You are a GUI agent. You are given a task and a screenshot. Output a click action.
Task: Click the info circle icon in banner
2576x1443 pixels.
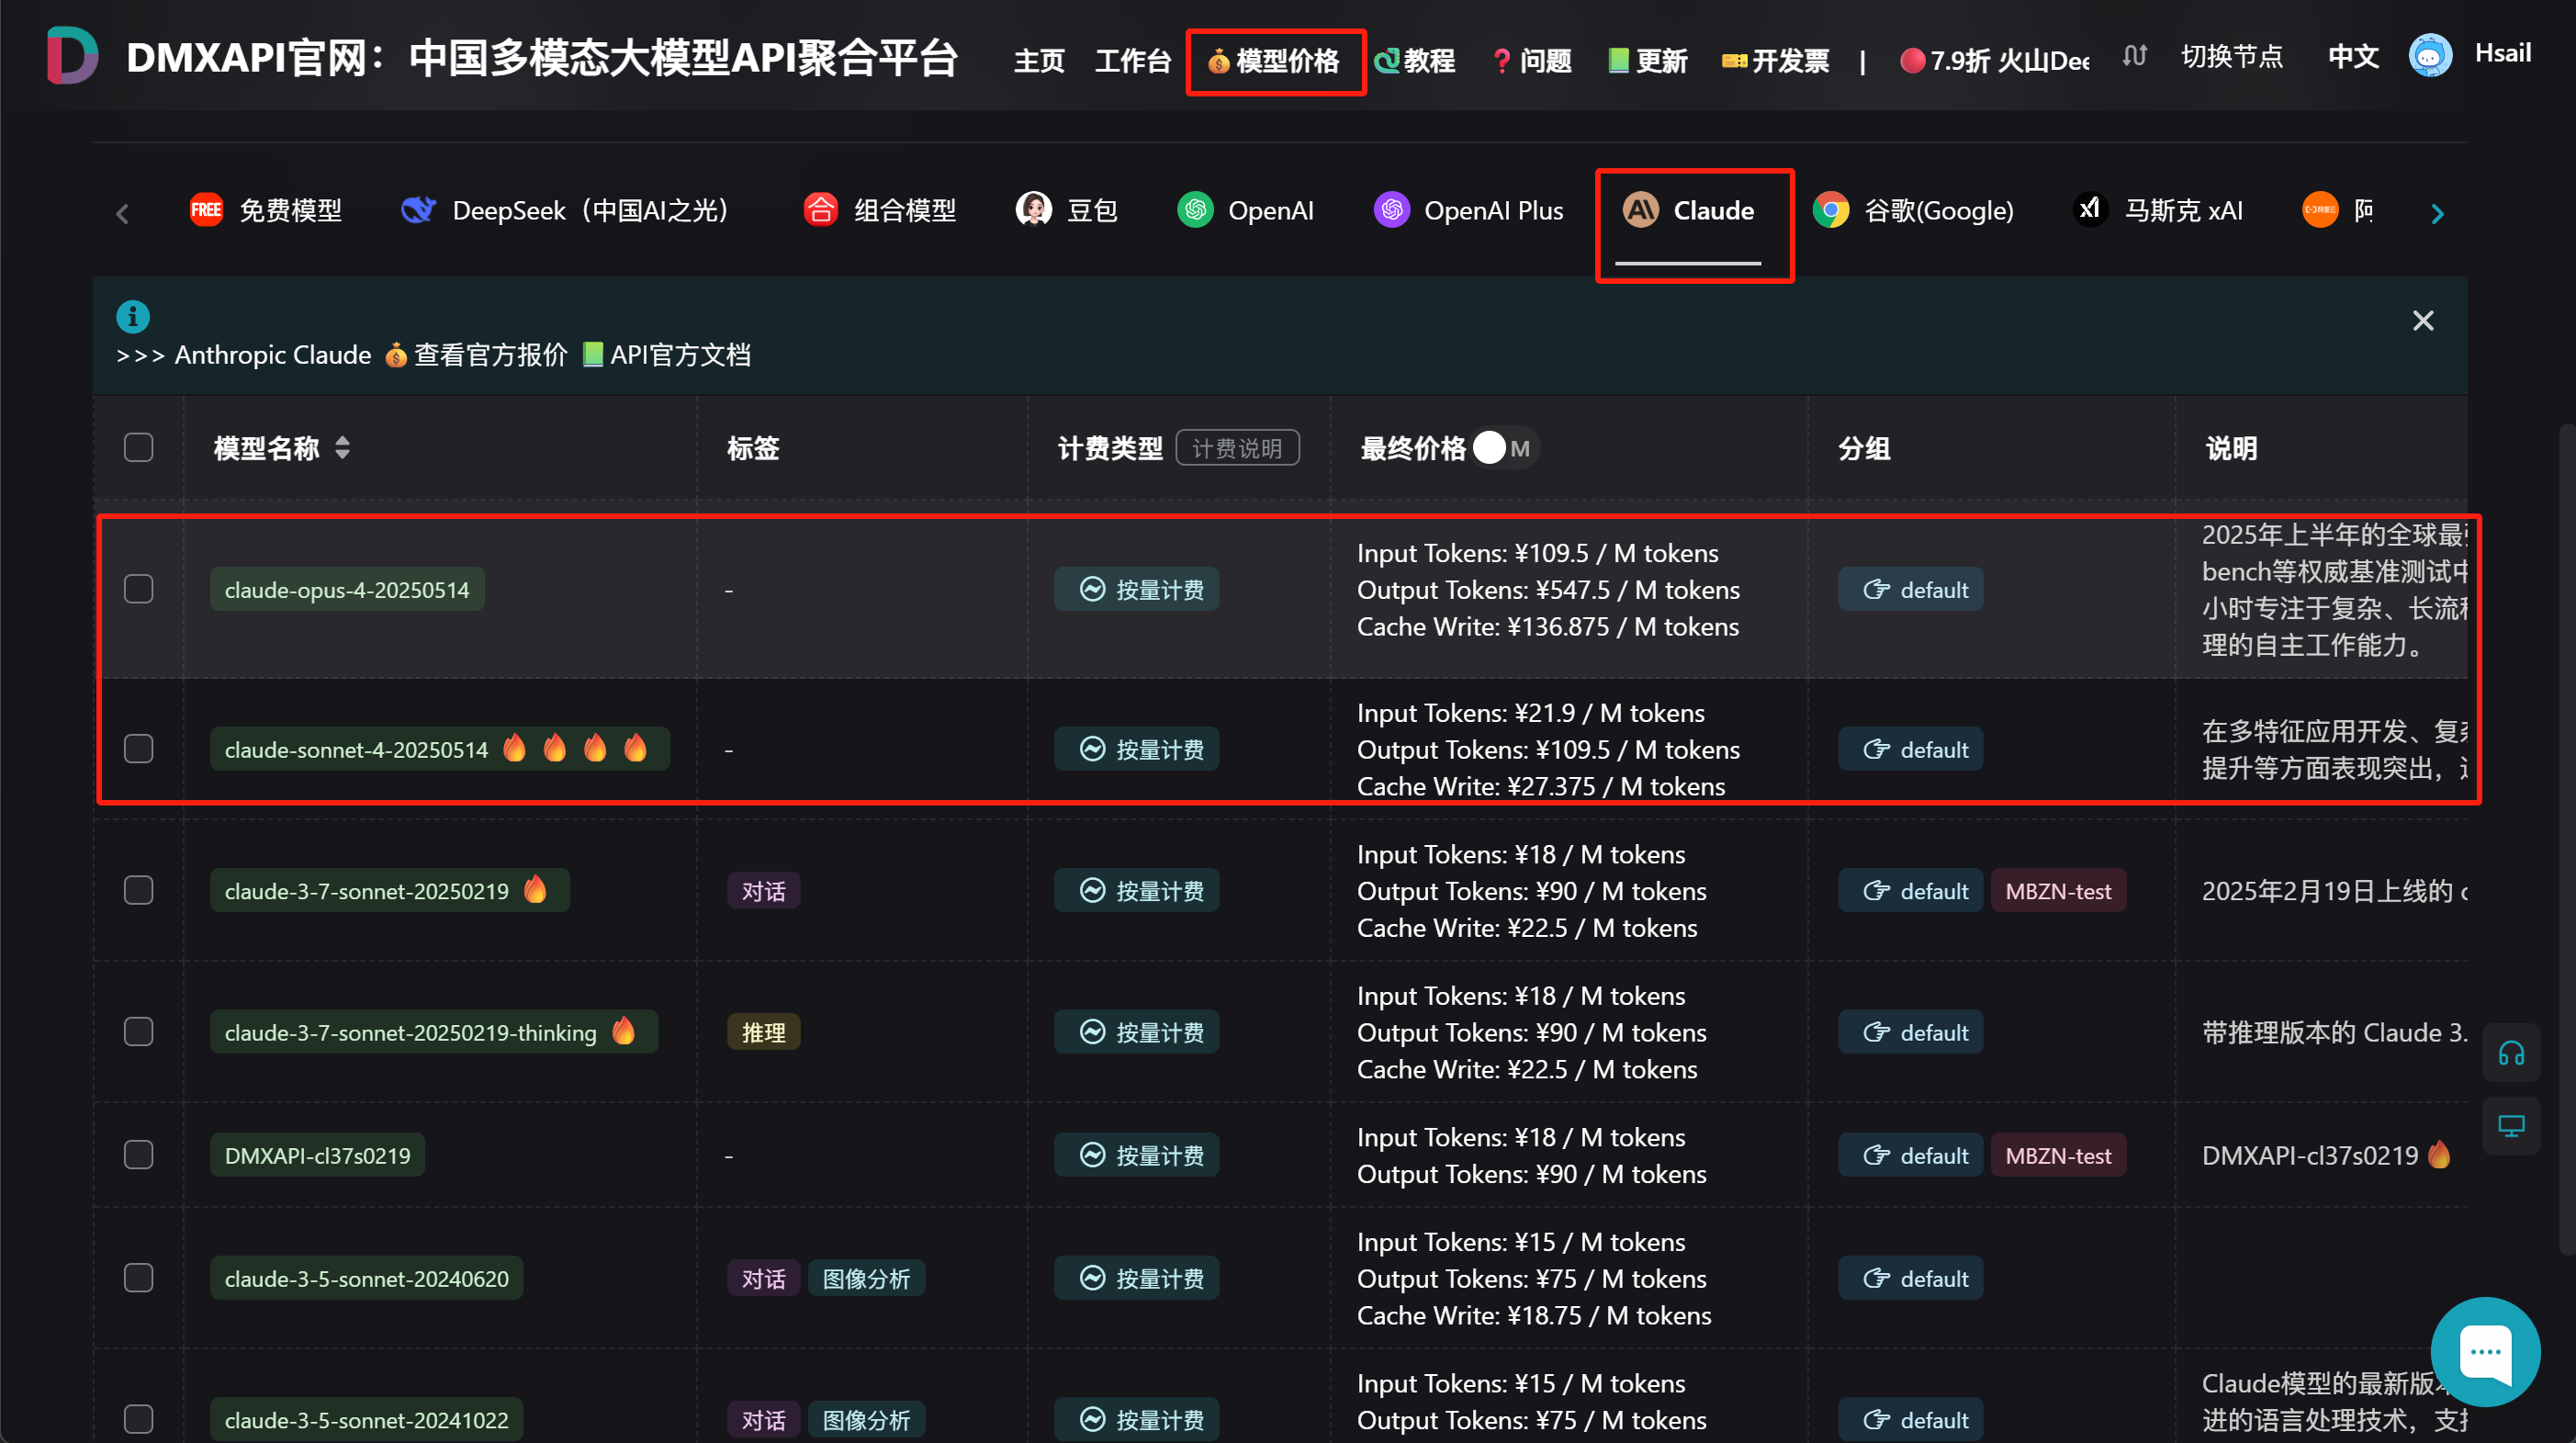click(133, 316)
